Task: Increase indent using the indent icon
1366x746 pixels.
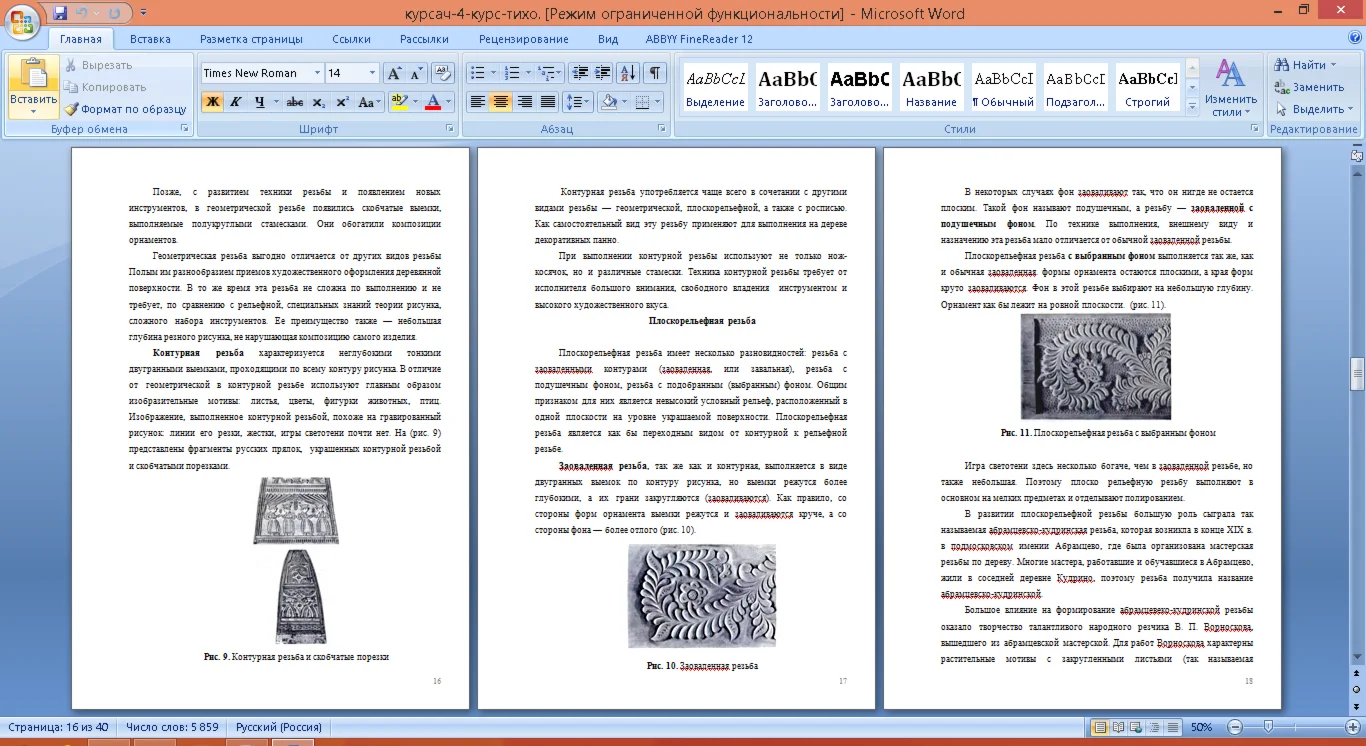Action: [x=602, y=73]
